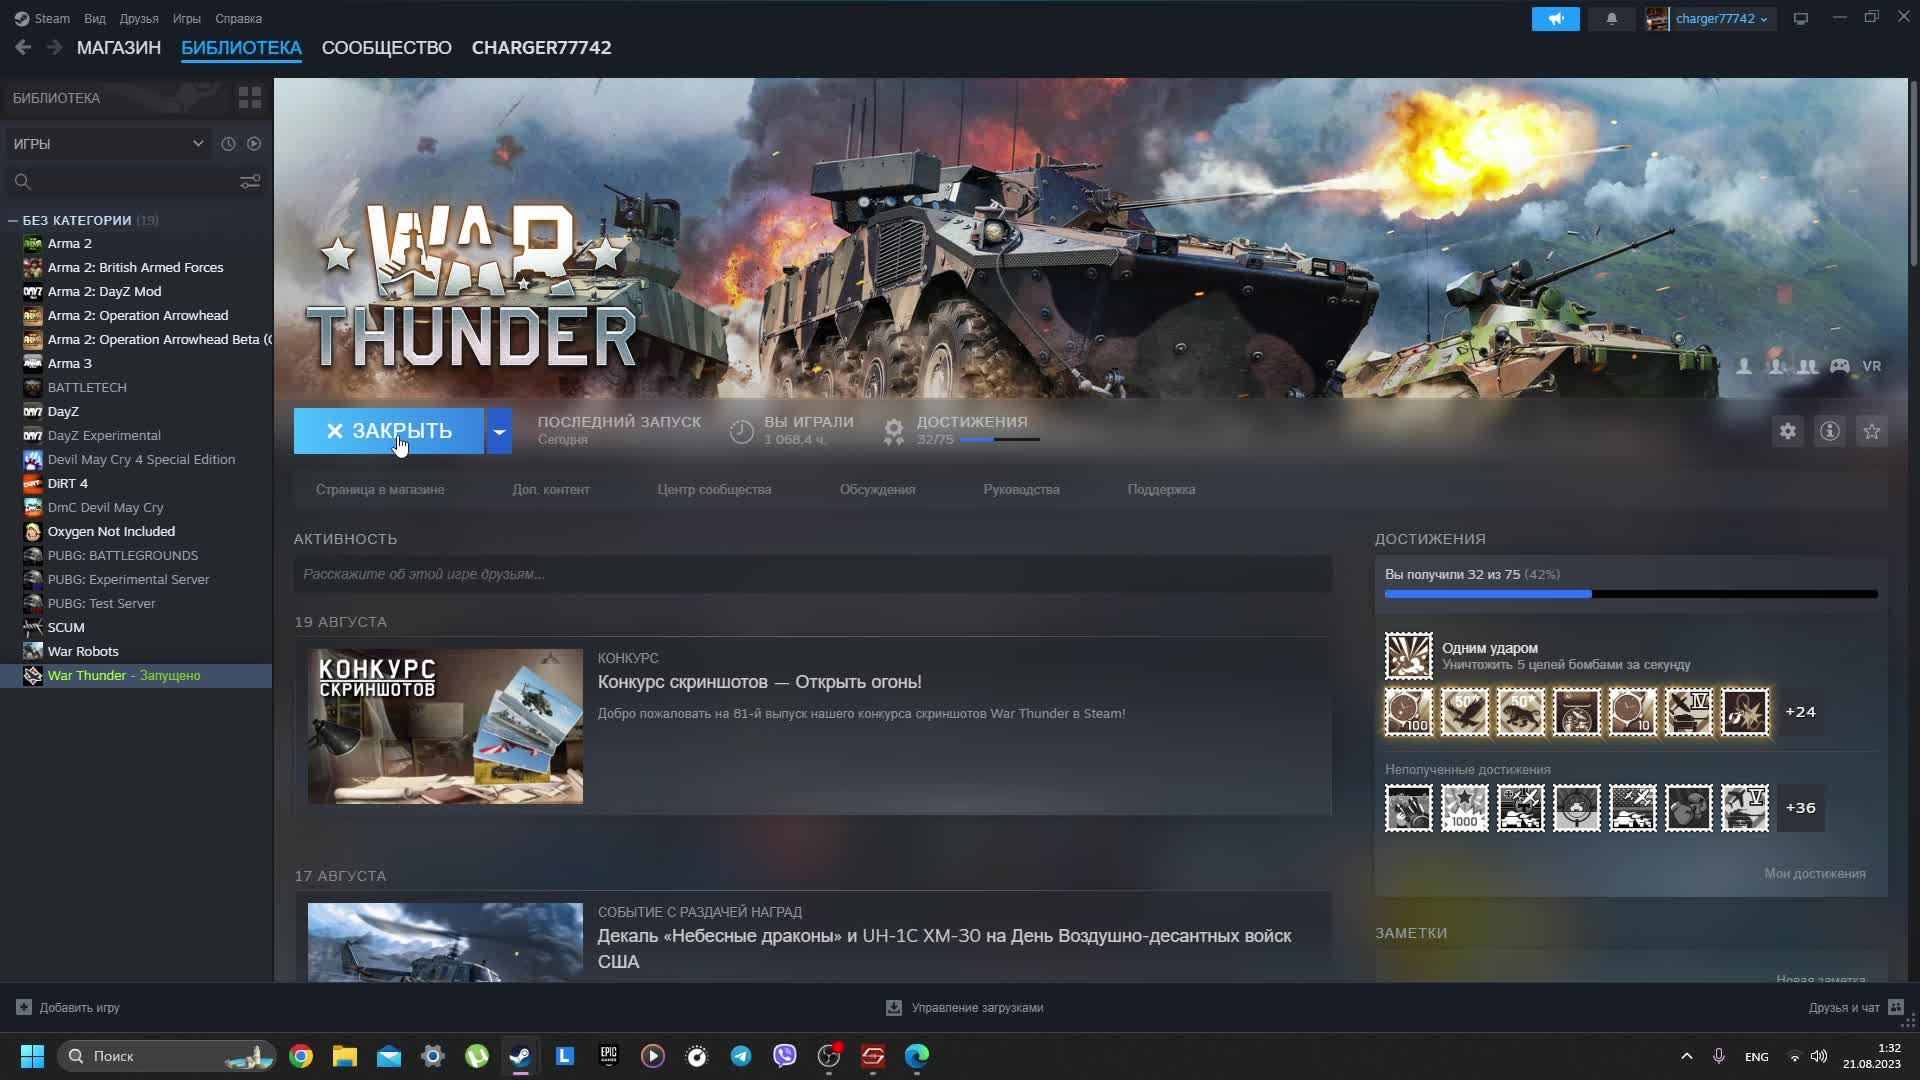The width and height of the screenshot is (1920, 1080).
Task: Open the Игры menu
Action: point(186,18)
